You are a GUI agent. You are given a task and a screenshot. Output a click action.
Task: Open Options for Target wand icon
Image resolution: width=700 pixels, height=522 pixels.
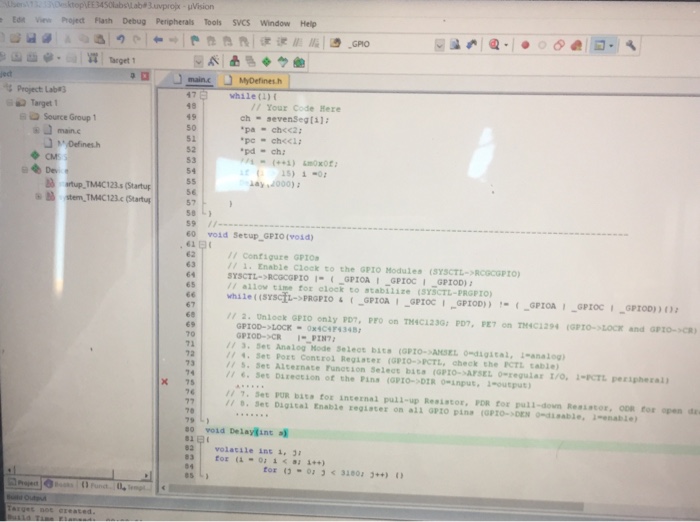[213, 61]
